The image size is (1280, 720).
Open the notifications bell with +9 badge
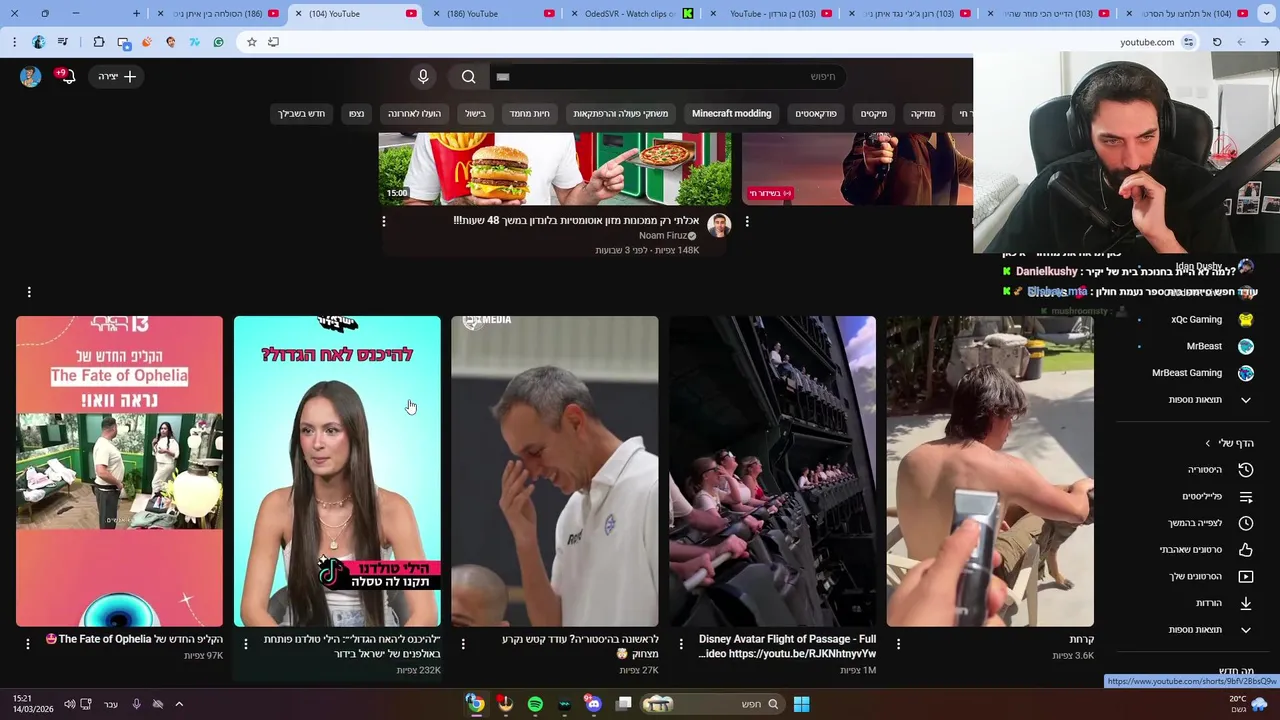(67, 76)
